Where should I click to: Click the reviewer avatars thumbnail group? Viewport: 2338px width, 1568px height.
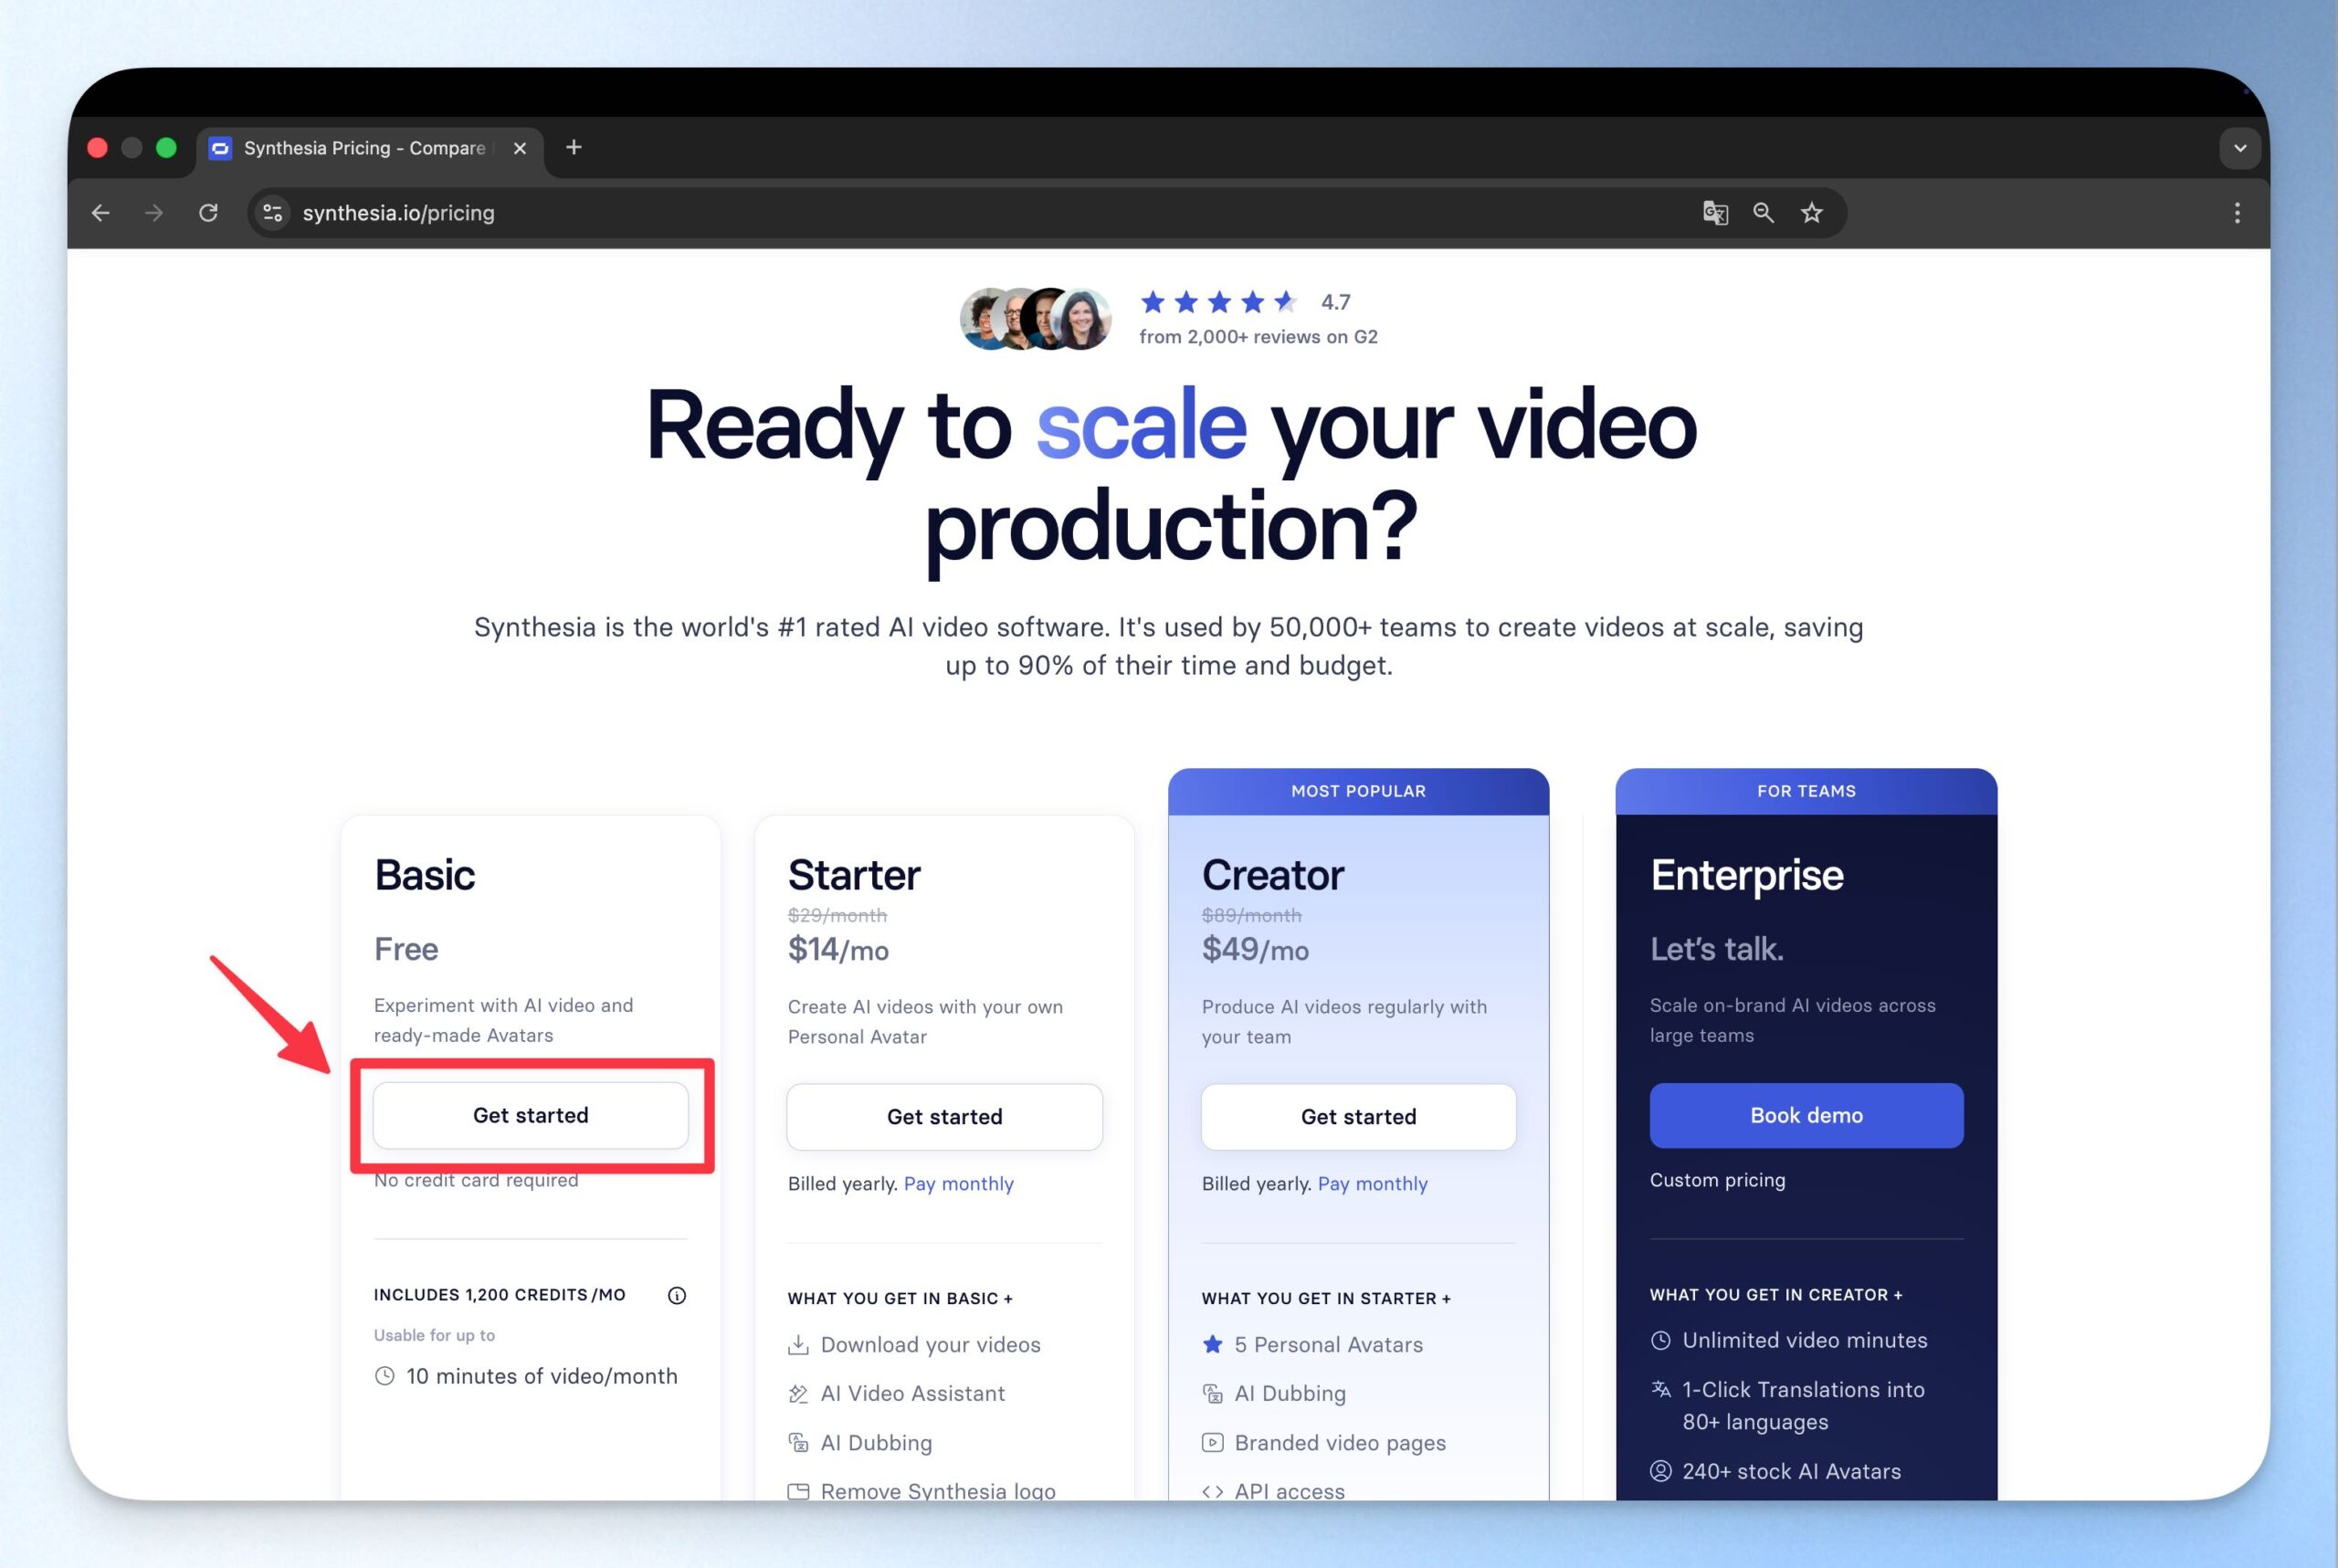point(1035,319)
